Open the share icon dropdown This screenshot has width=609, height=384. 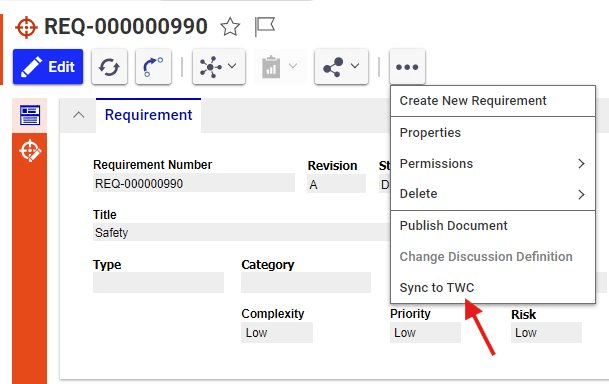point(341,67)
